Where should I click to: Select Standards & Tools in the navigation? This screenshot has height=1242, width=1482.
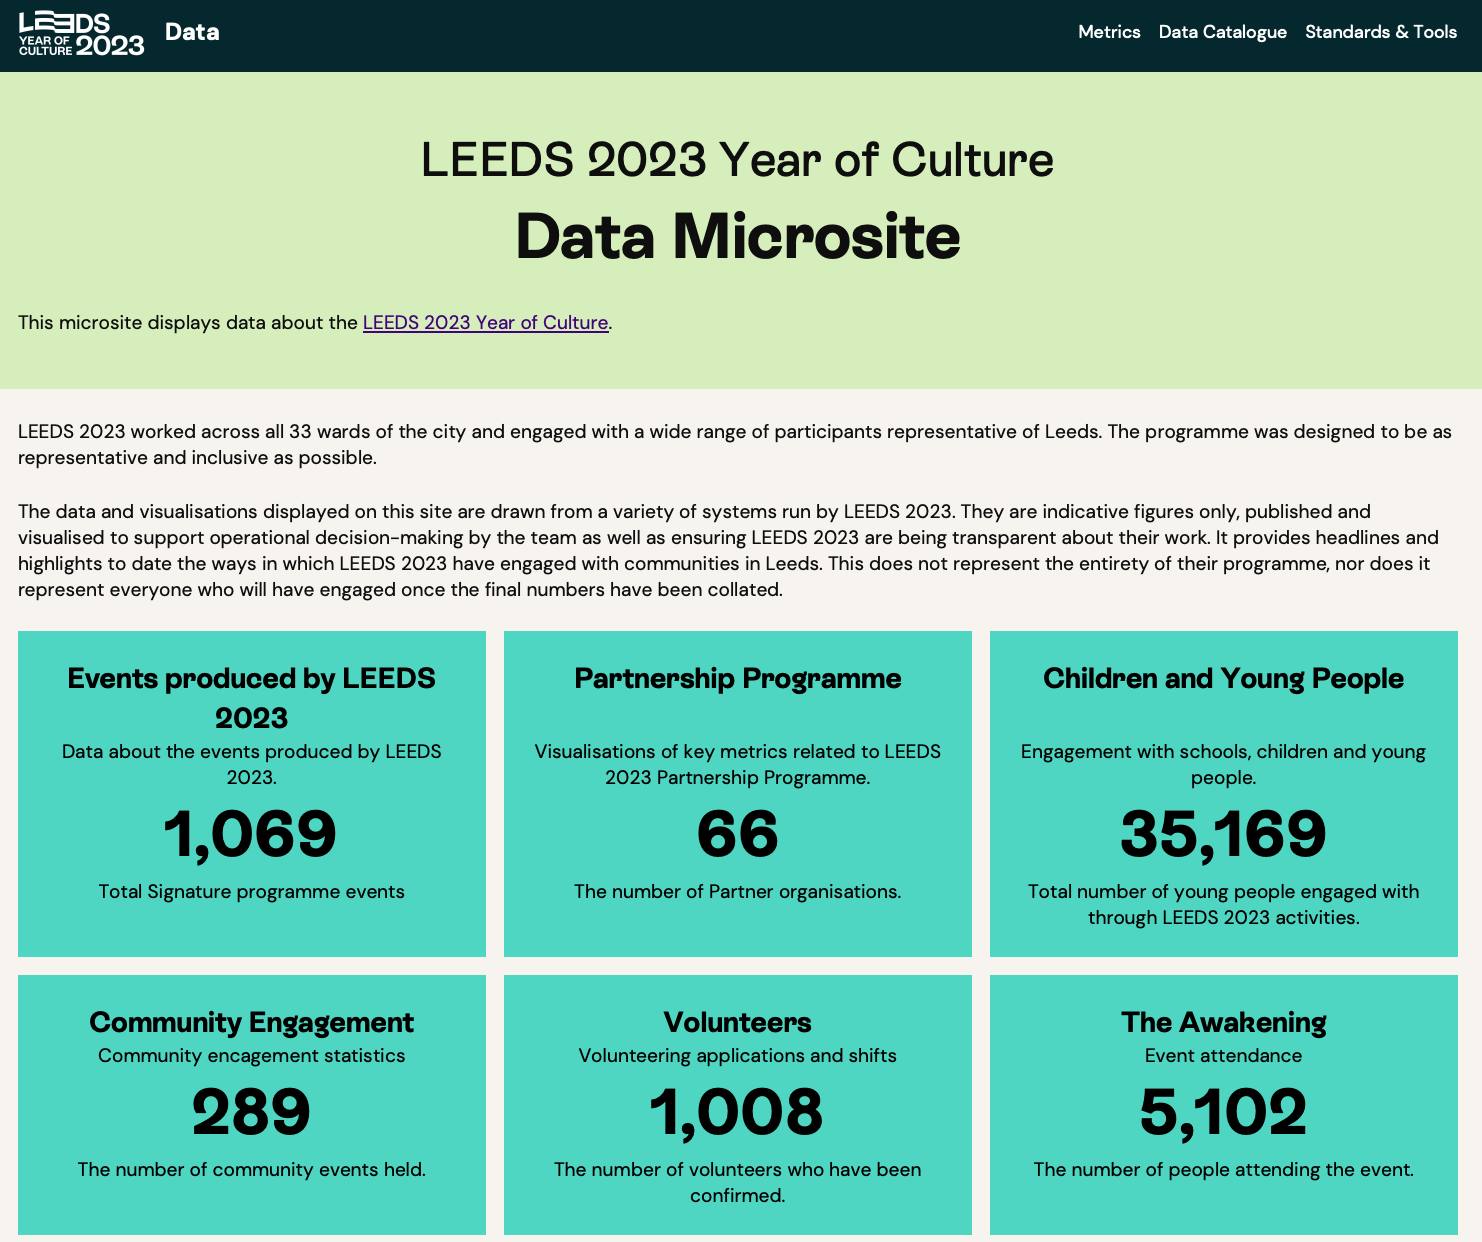1381,32
